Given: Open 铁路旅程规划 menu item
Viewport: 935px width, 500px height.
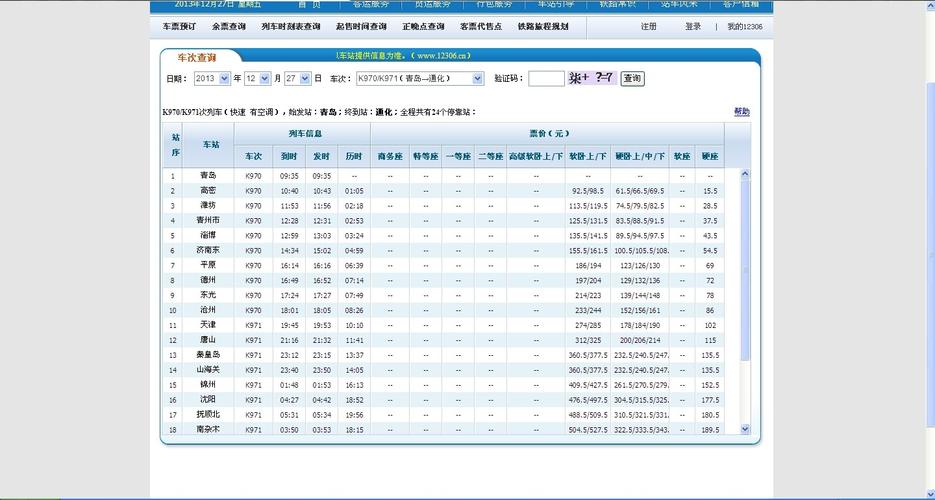Looking at the screenshot, I should click(543, 27).
